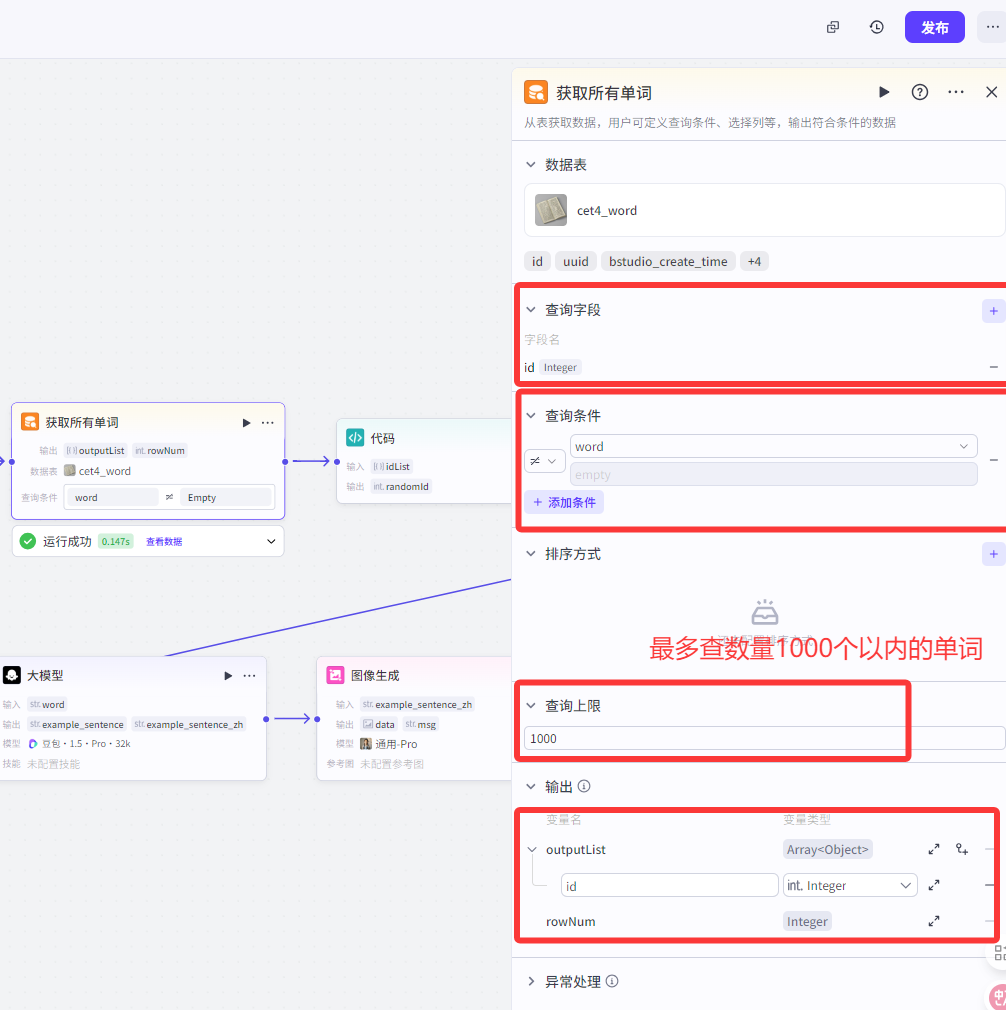1006x1010 pixels.
Task: Delete the word condition using minus icon
Action: point(994,460)
